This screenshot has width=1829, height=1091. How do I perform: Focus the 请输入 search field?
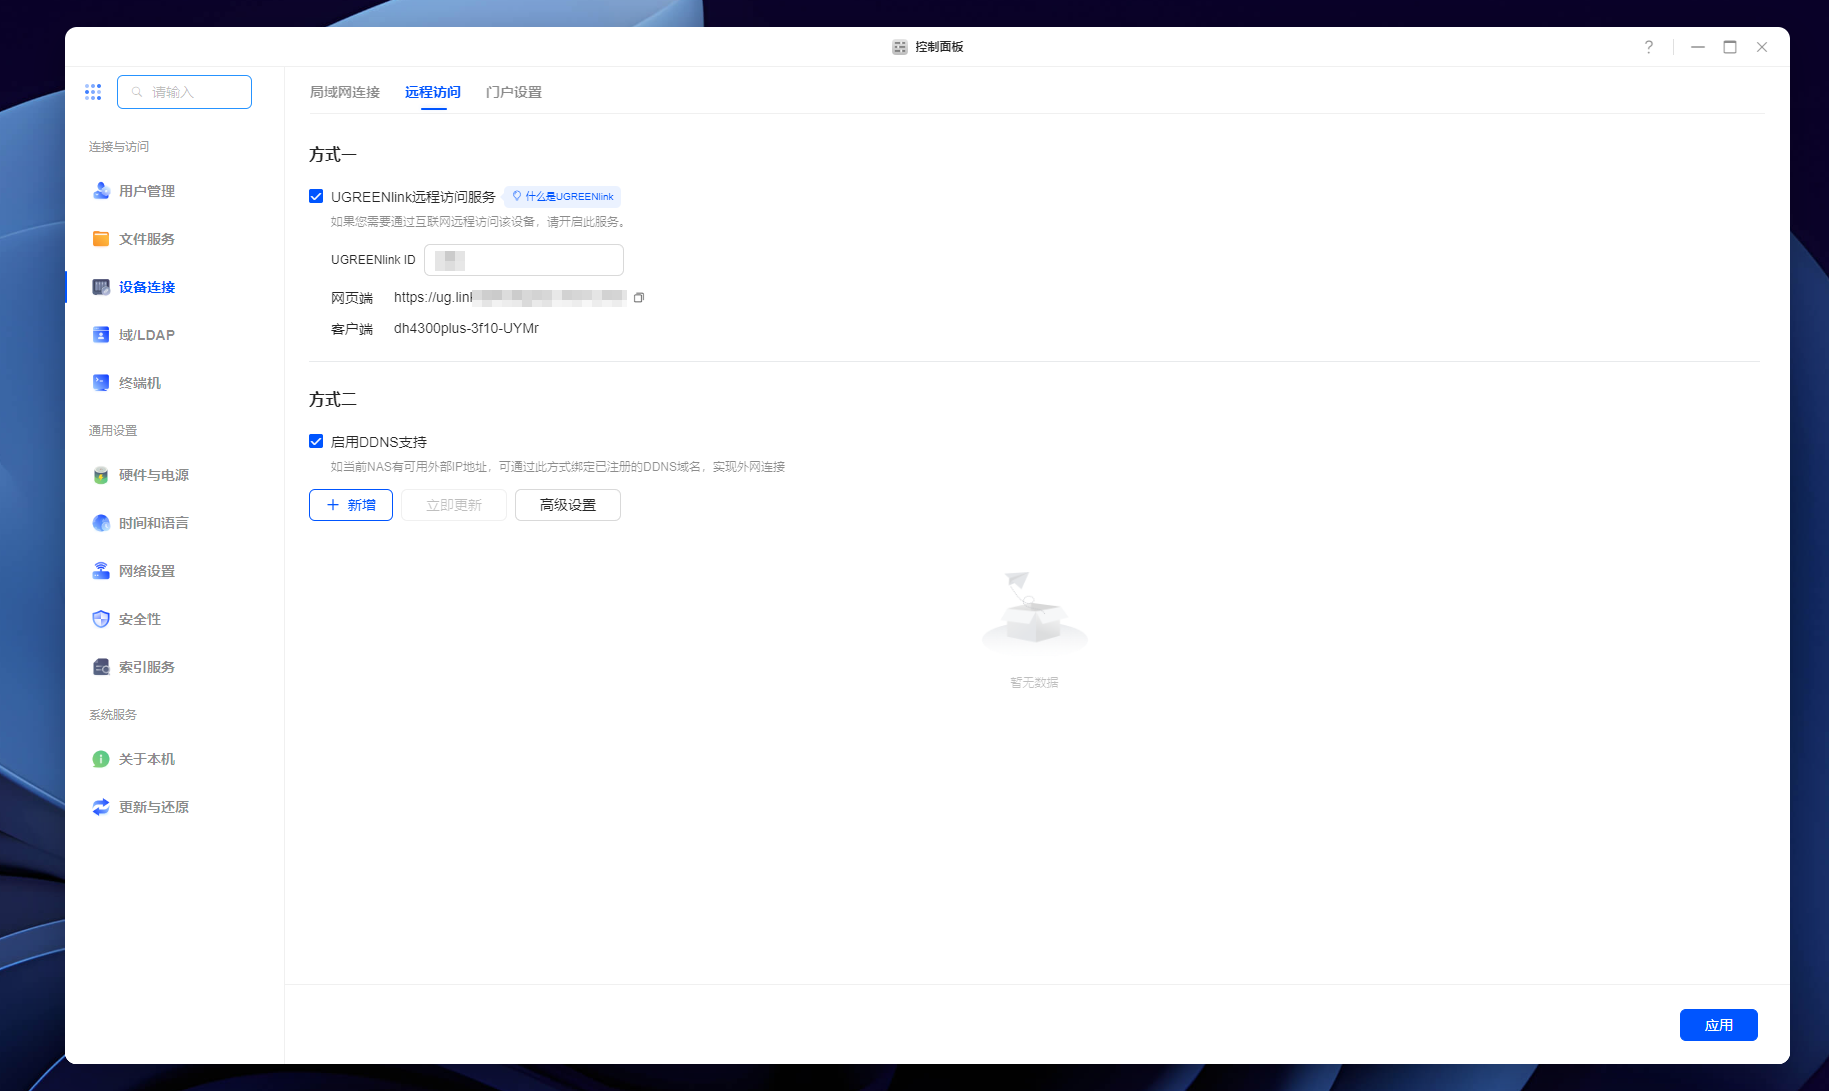[184, 92]
